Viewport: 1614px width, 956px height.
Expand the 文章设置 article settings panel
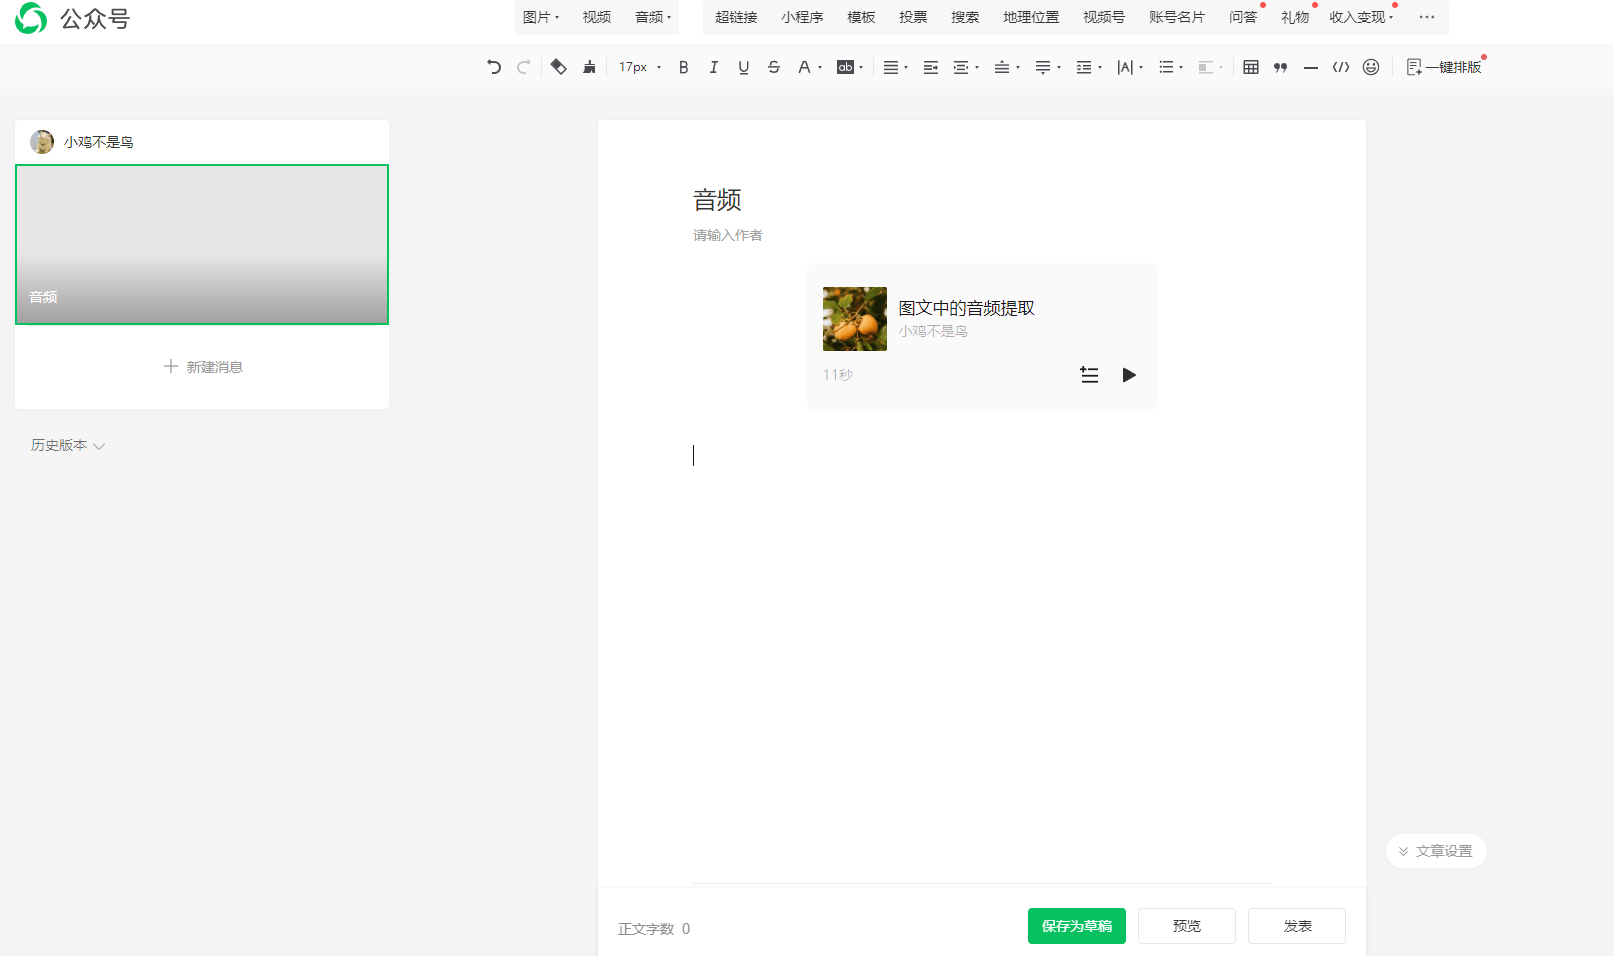tap(1436, 851)
